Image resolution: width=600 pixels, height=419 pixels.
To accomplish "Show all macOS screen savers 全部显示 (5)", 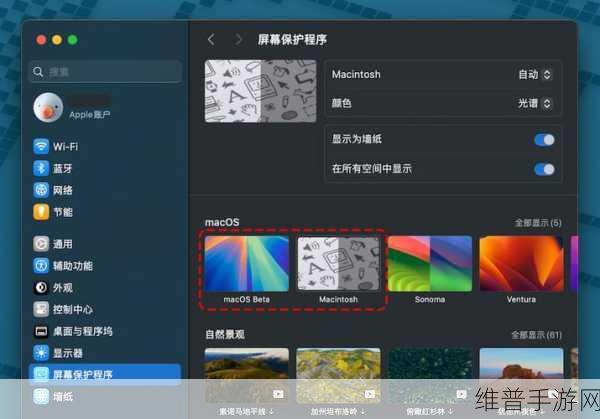I will tap(538, 223).
